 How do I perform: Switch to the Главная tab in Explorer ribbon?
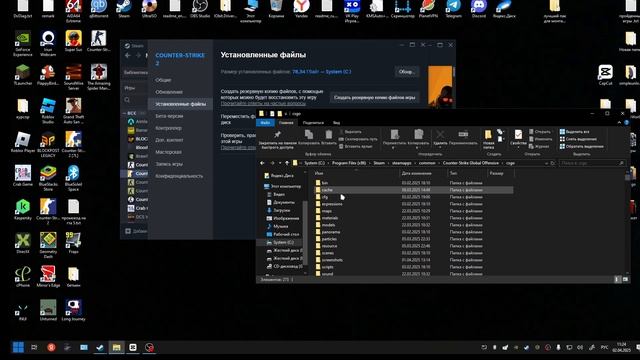click(x=286, y=122)
